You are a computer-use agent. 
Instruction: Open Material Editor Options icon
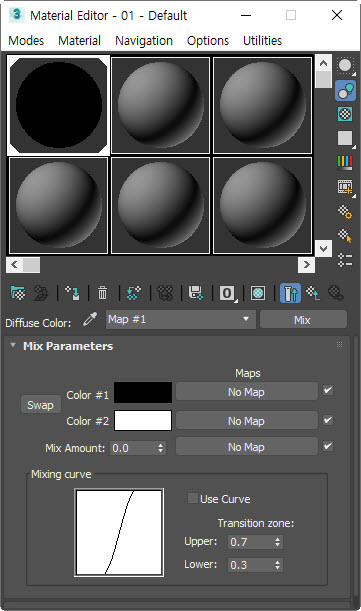(345, 212)
